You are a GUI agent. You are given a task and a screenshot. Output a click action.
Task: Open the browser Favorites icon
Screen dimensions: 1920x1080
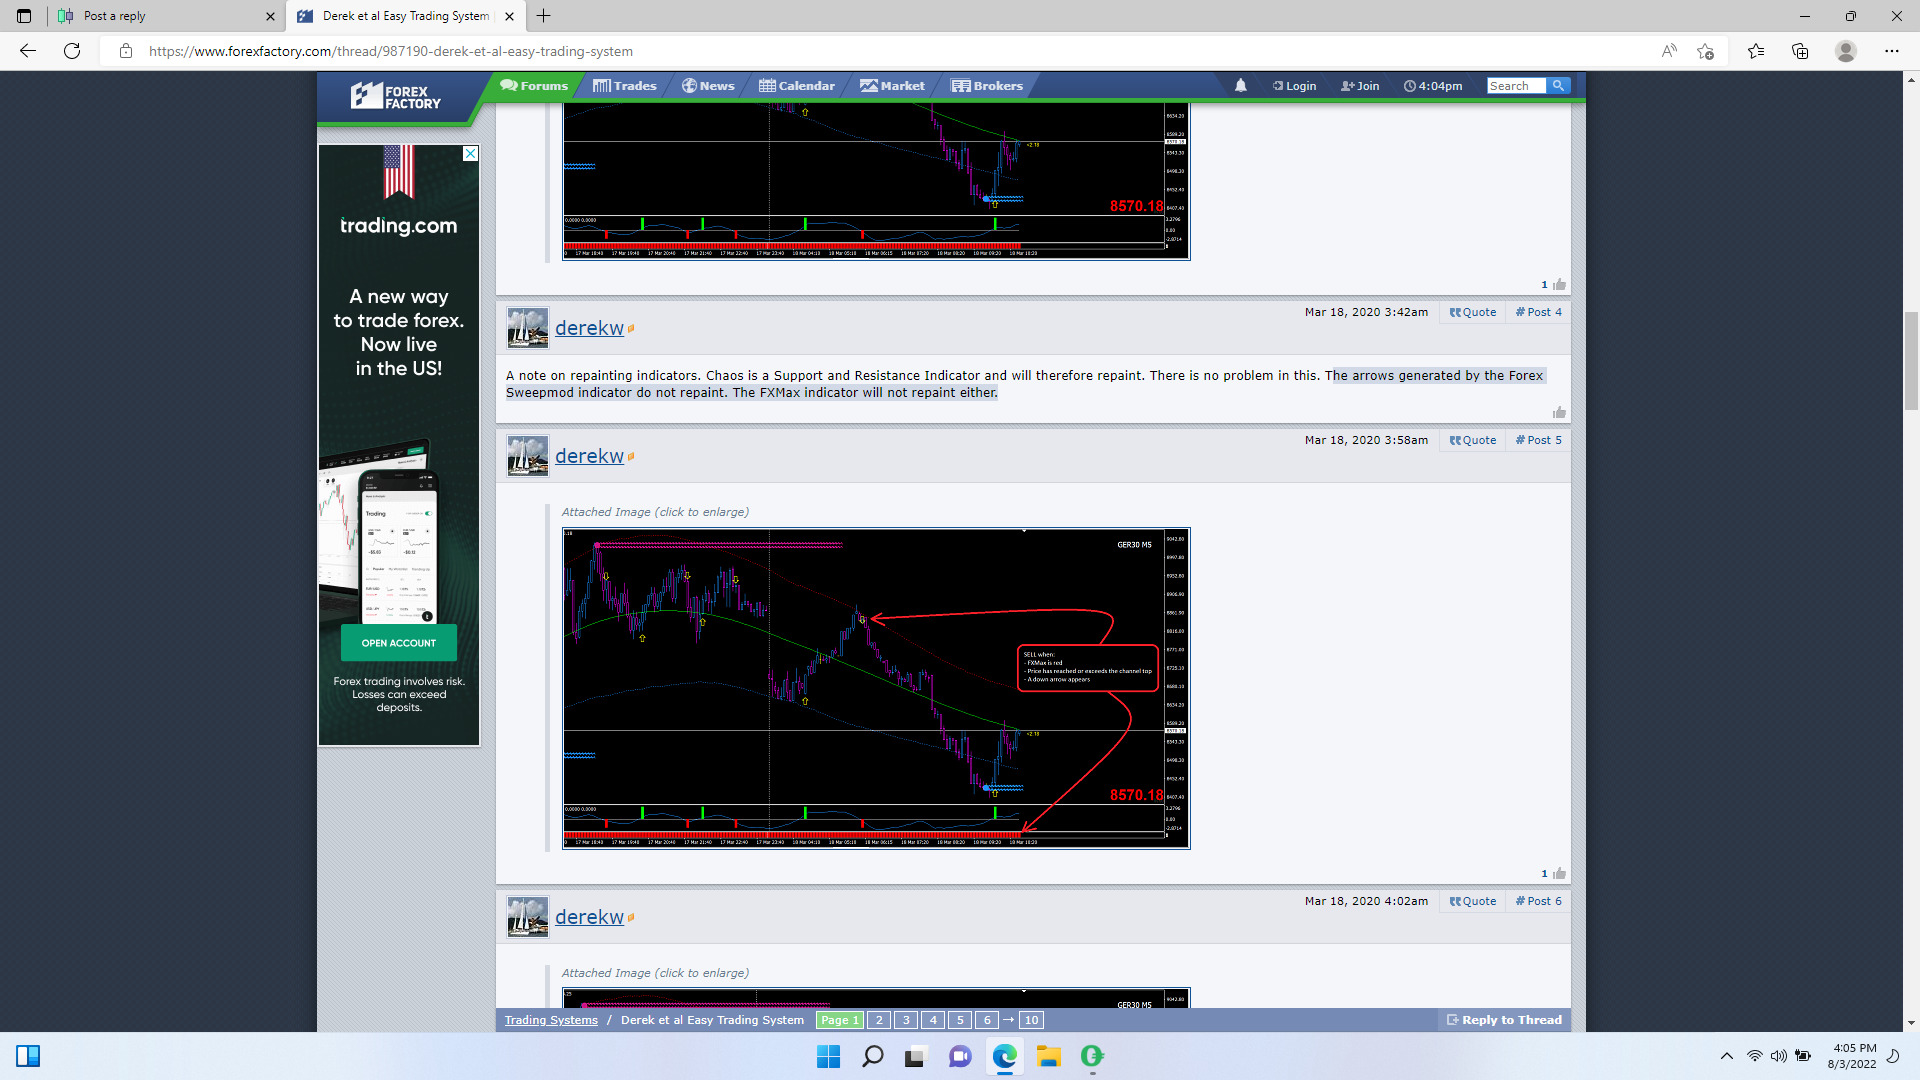click(x=1755, y=51)
